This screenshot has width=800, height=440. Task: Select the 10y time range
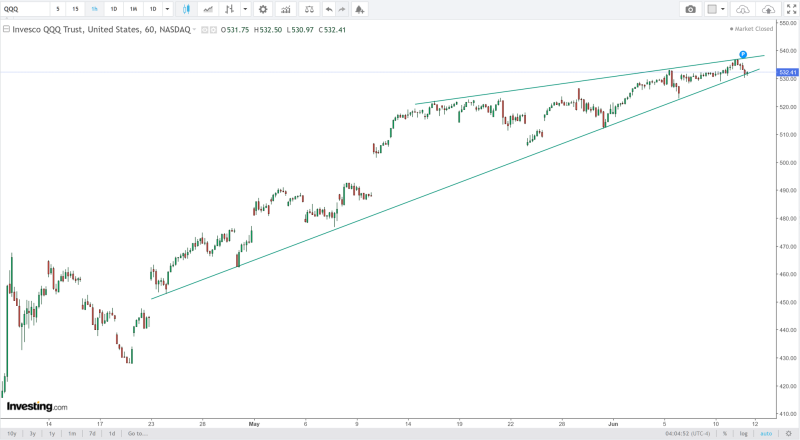point(12,433)
